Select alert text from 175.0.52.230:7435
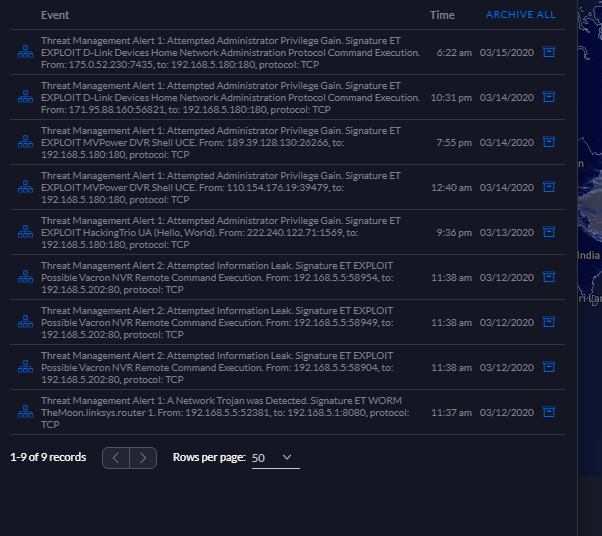Image resolution: width=602 pixels, height=536 pixels. 230,52
